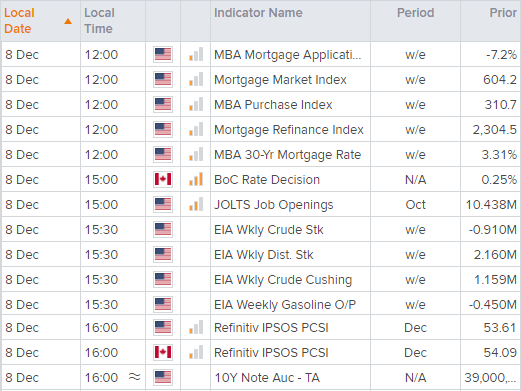Click the approximate time symbol beside 10Y Note Auction

(x=134, y=377)
